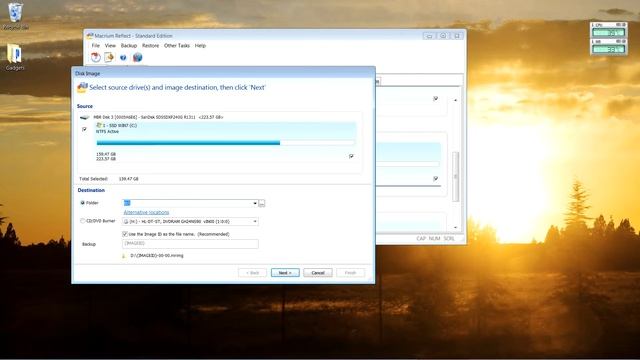Open the Other Tasks menu

pyautogui.click(x=177, y=46)
